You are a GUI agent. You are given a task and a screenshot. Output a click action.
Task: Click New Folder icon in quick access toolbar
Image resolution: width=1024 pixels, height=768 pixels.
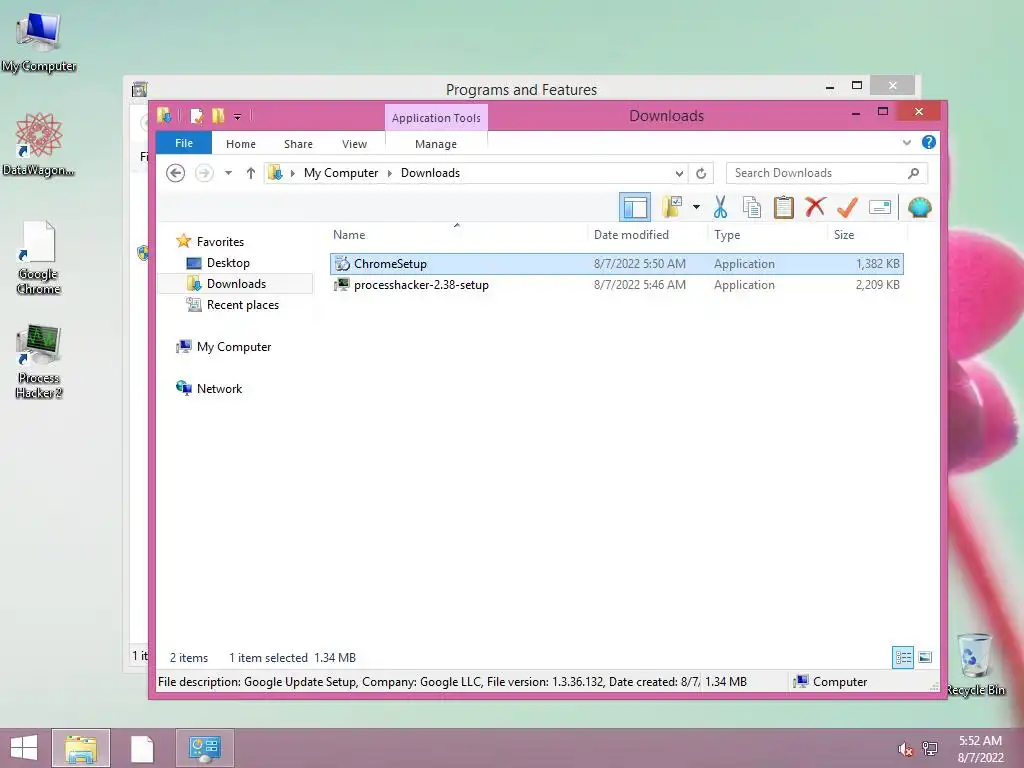[x=218, y=116]
